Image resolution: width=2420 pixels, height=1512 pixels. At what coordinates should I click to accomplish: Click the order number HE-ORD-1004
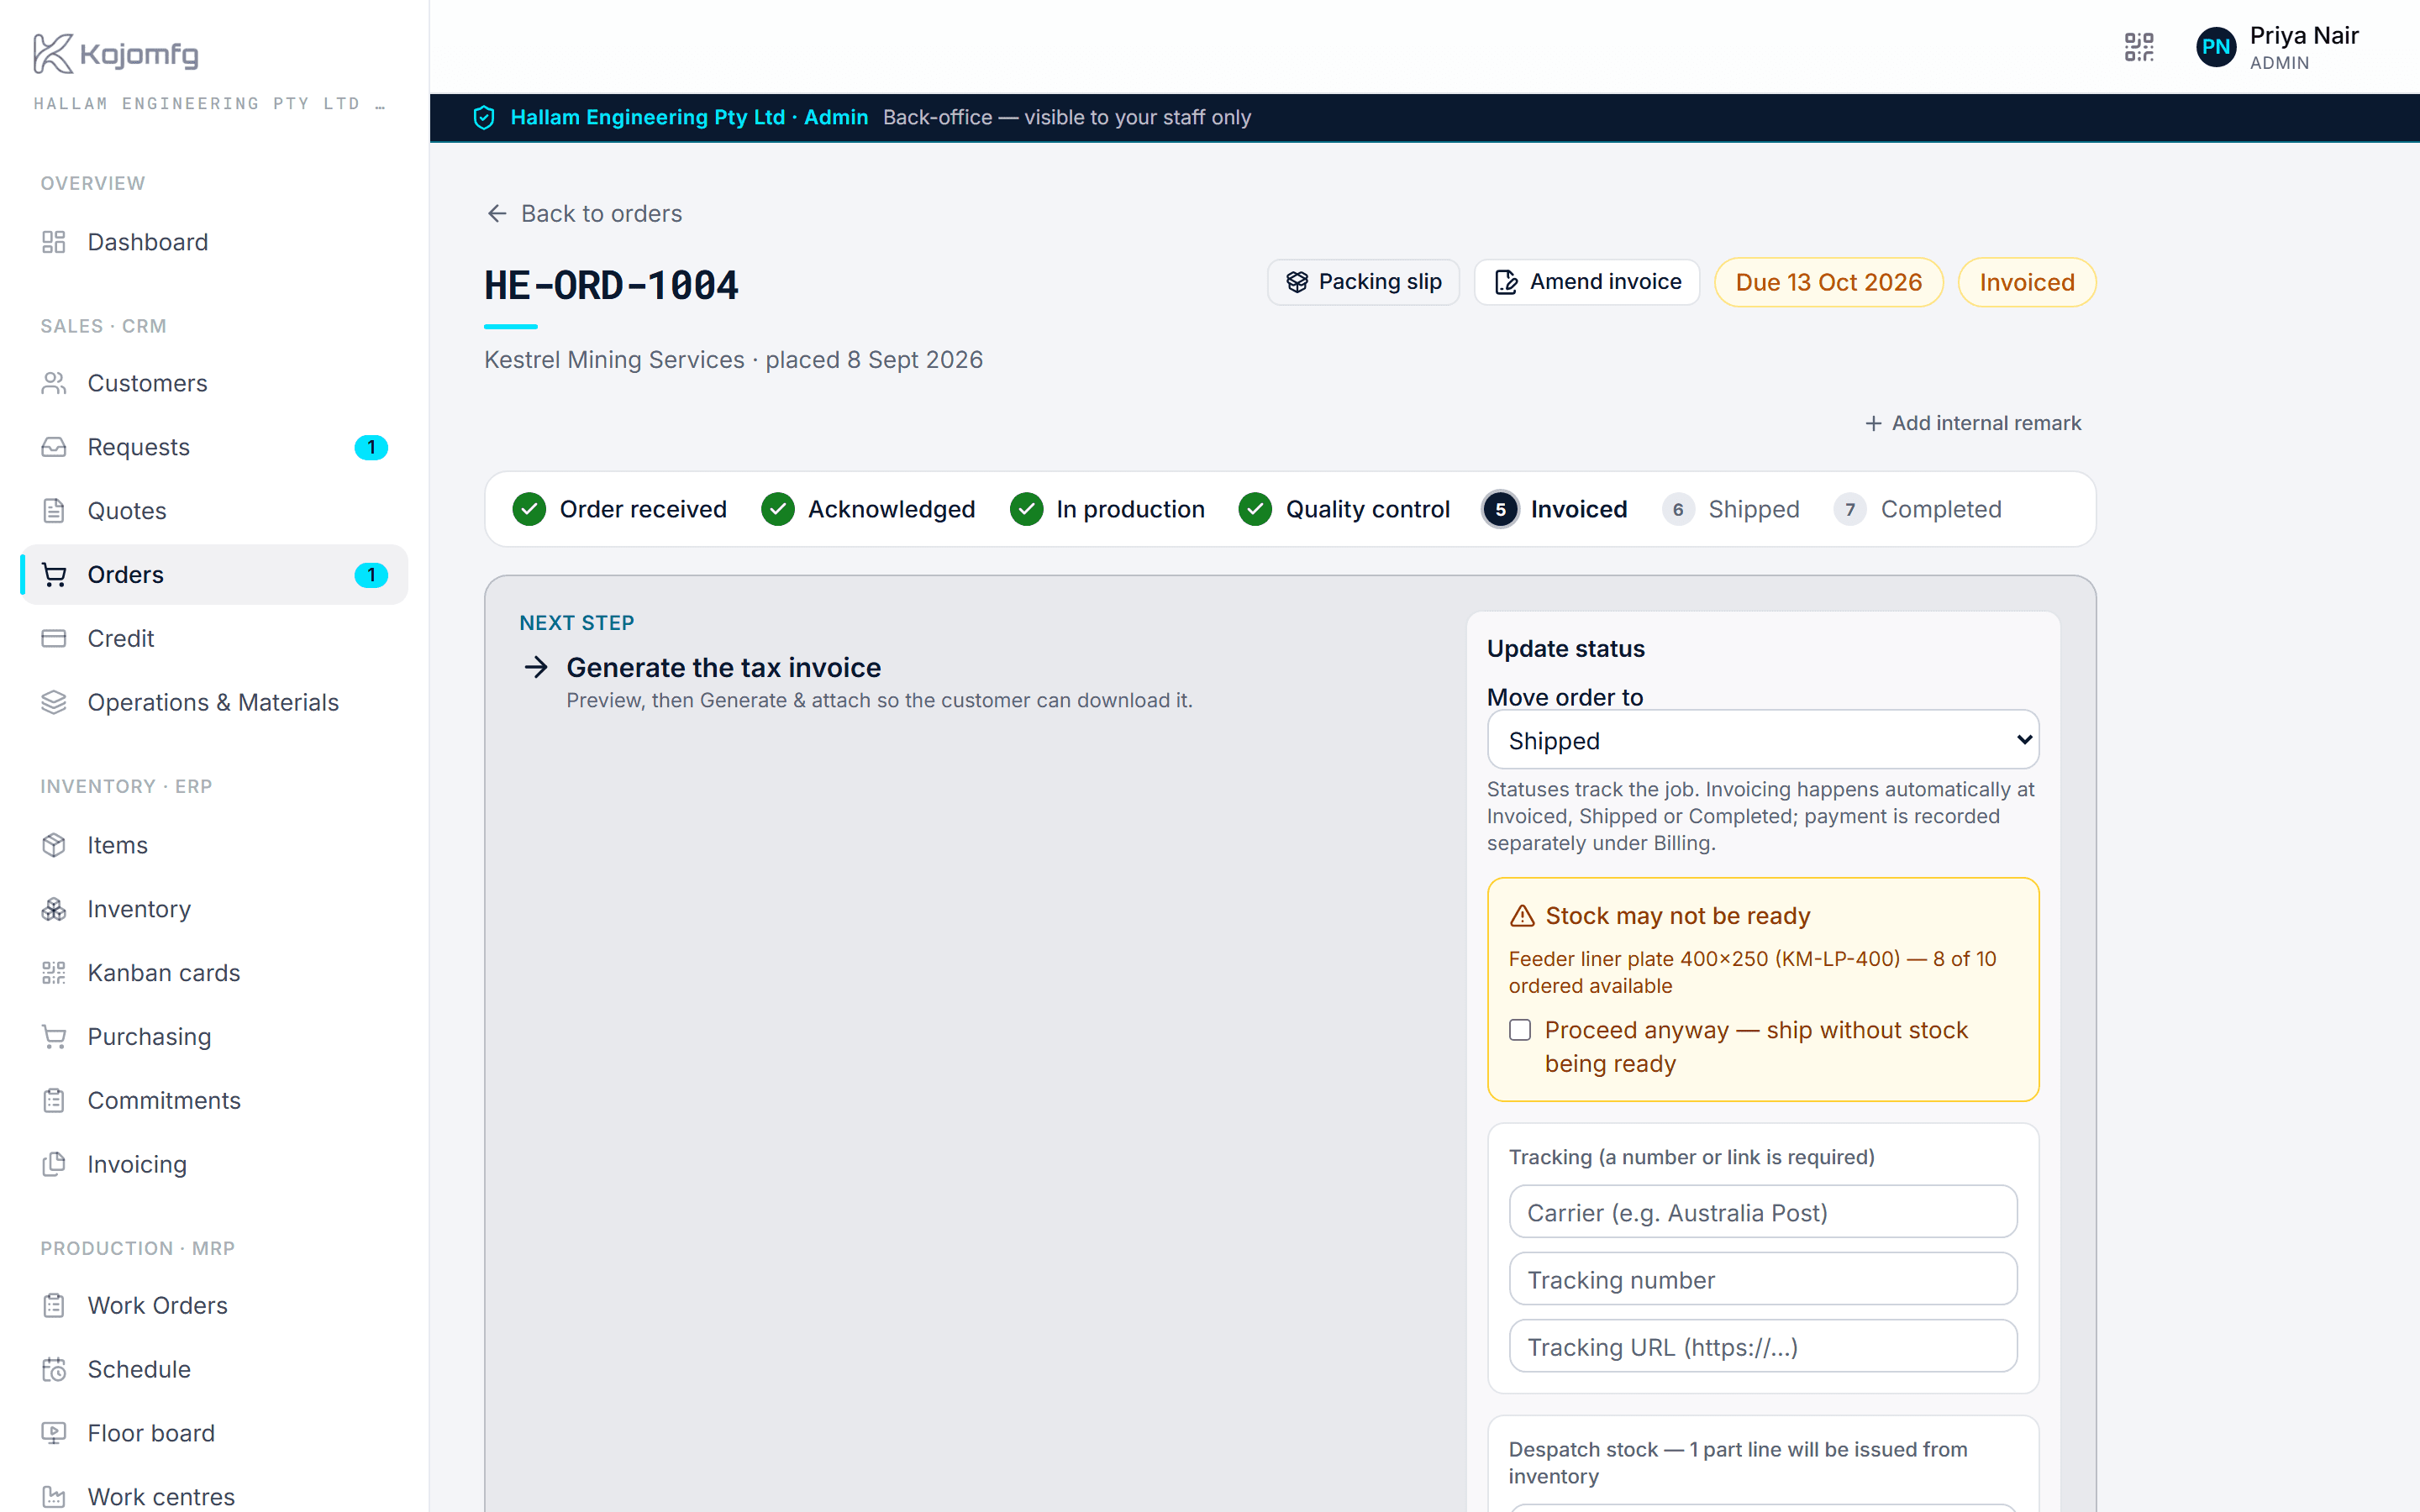[x=612, y=286]
